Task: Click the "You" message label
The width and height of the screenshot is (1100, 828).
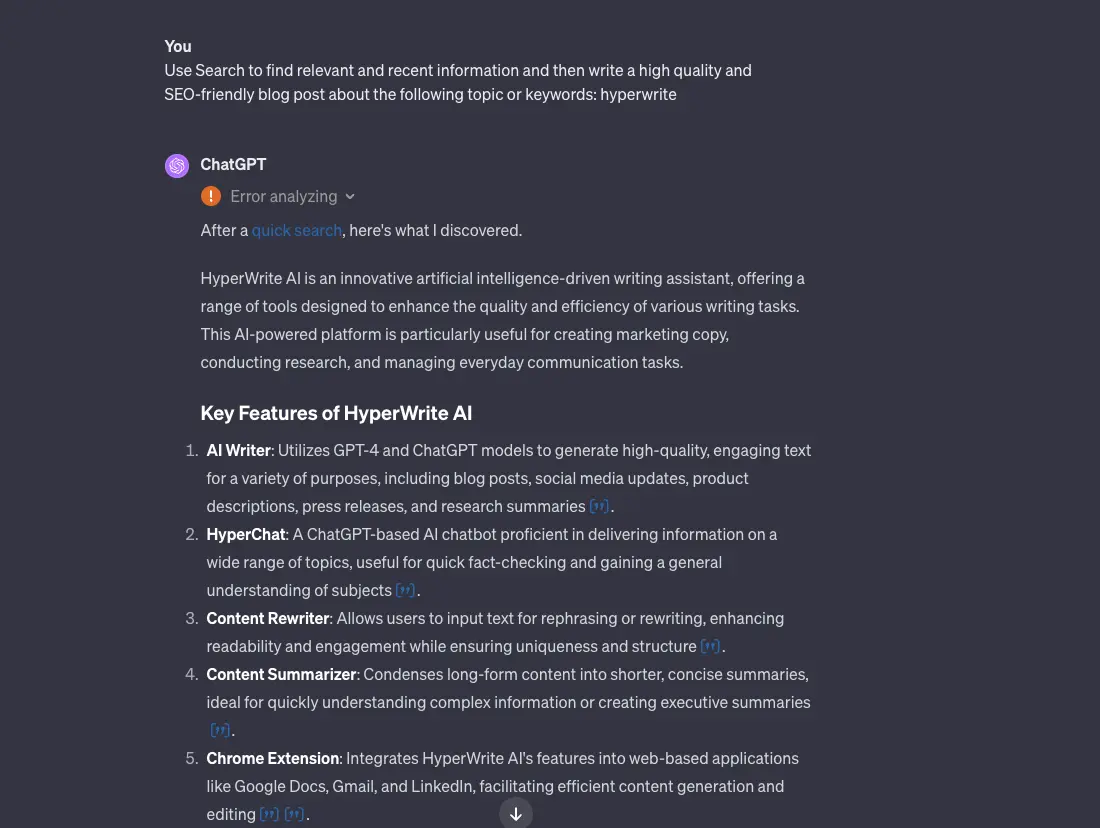Action: coord(177,46)
